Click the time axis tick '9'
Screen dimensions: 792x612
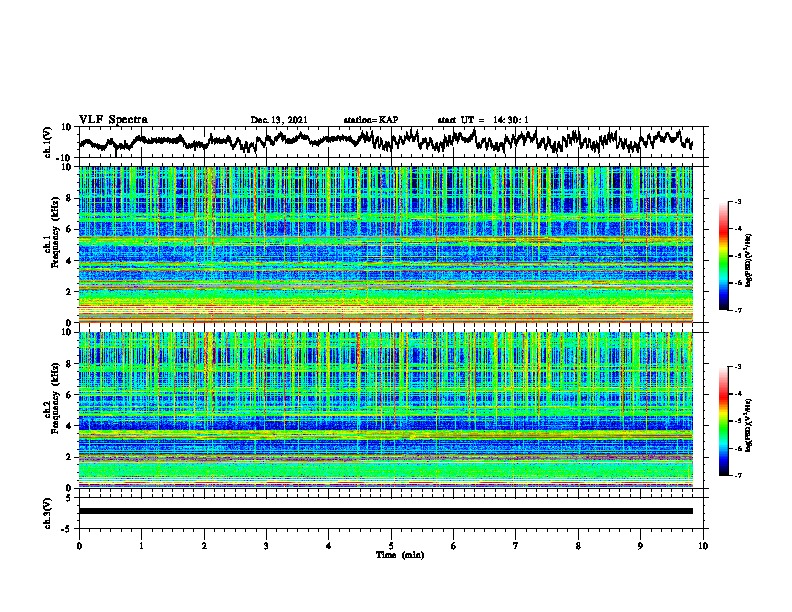tap(640, 546)
